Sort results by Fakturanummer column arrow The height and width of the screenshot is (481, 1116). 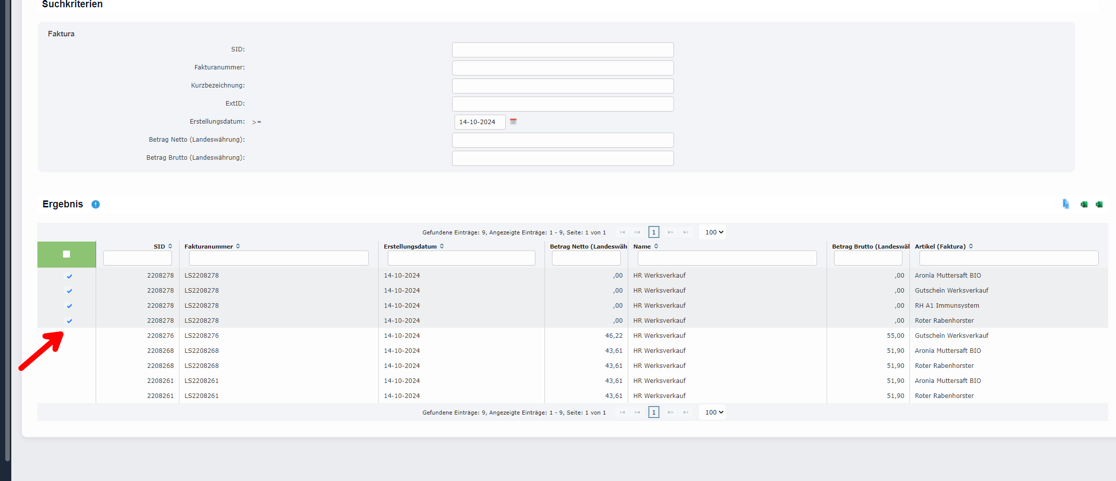pyautogui.click(x=238, y=246)
